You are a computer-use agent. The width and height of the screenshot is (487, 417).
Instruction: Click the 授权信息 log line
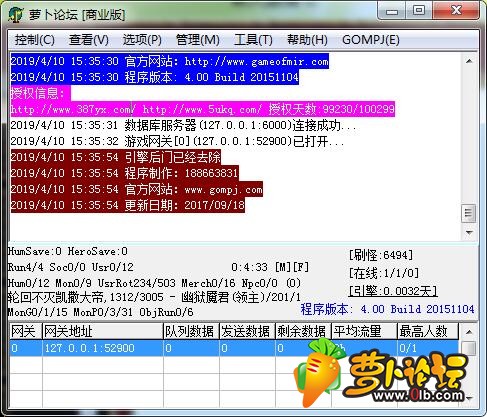40,93
